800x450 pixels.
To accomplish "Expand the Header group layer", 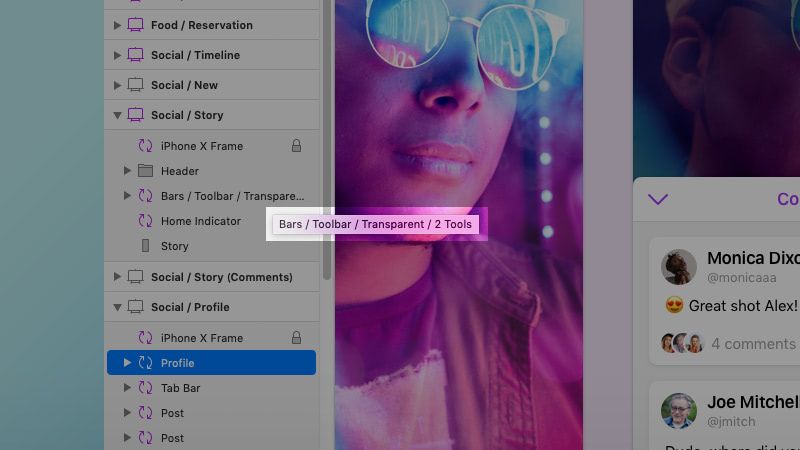I will pos(128,171).
